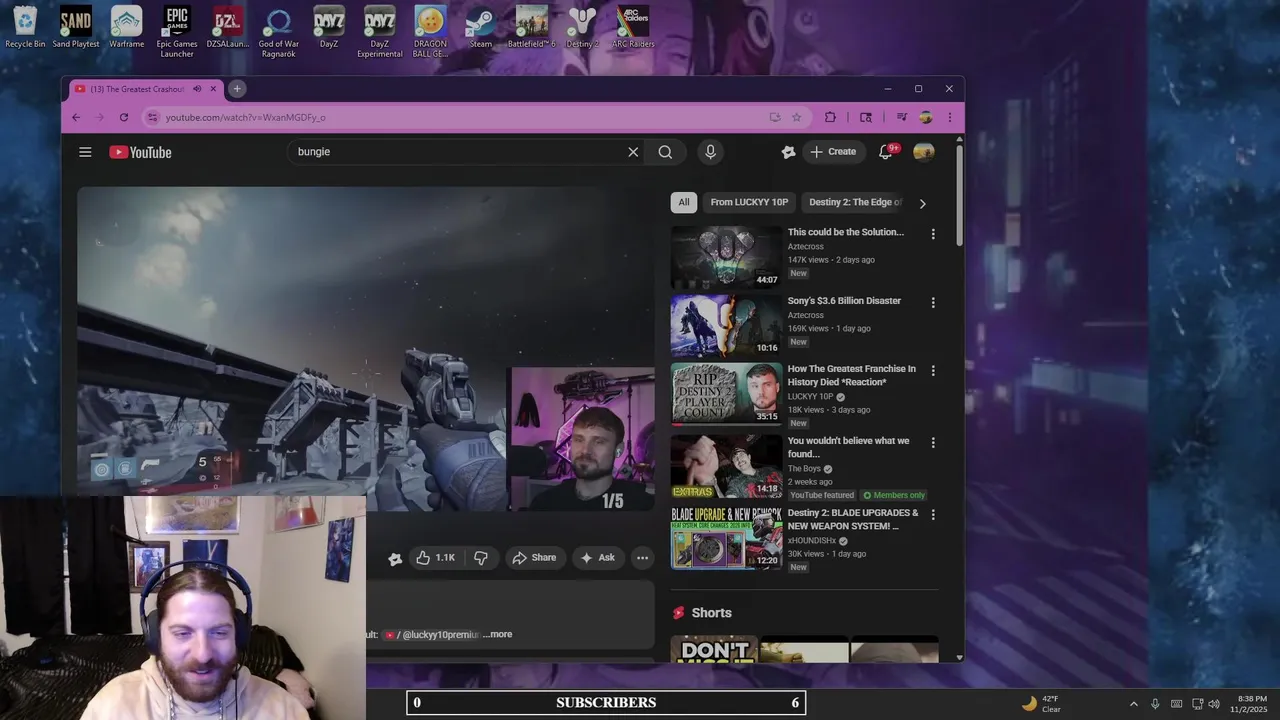Open the browser extensions puzzle icon
The image size is (1280, 720).
[830, 117]
